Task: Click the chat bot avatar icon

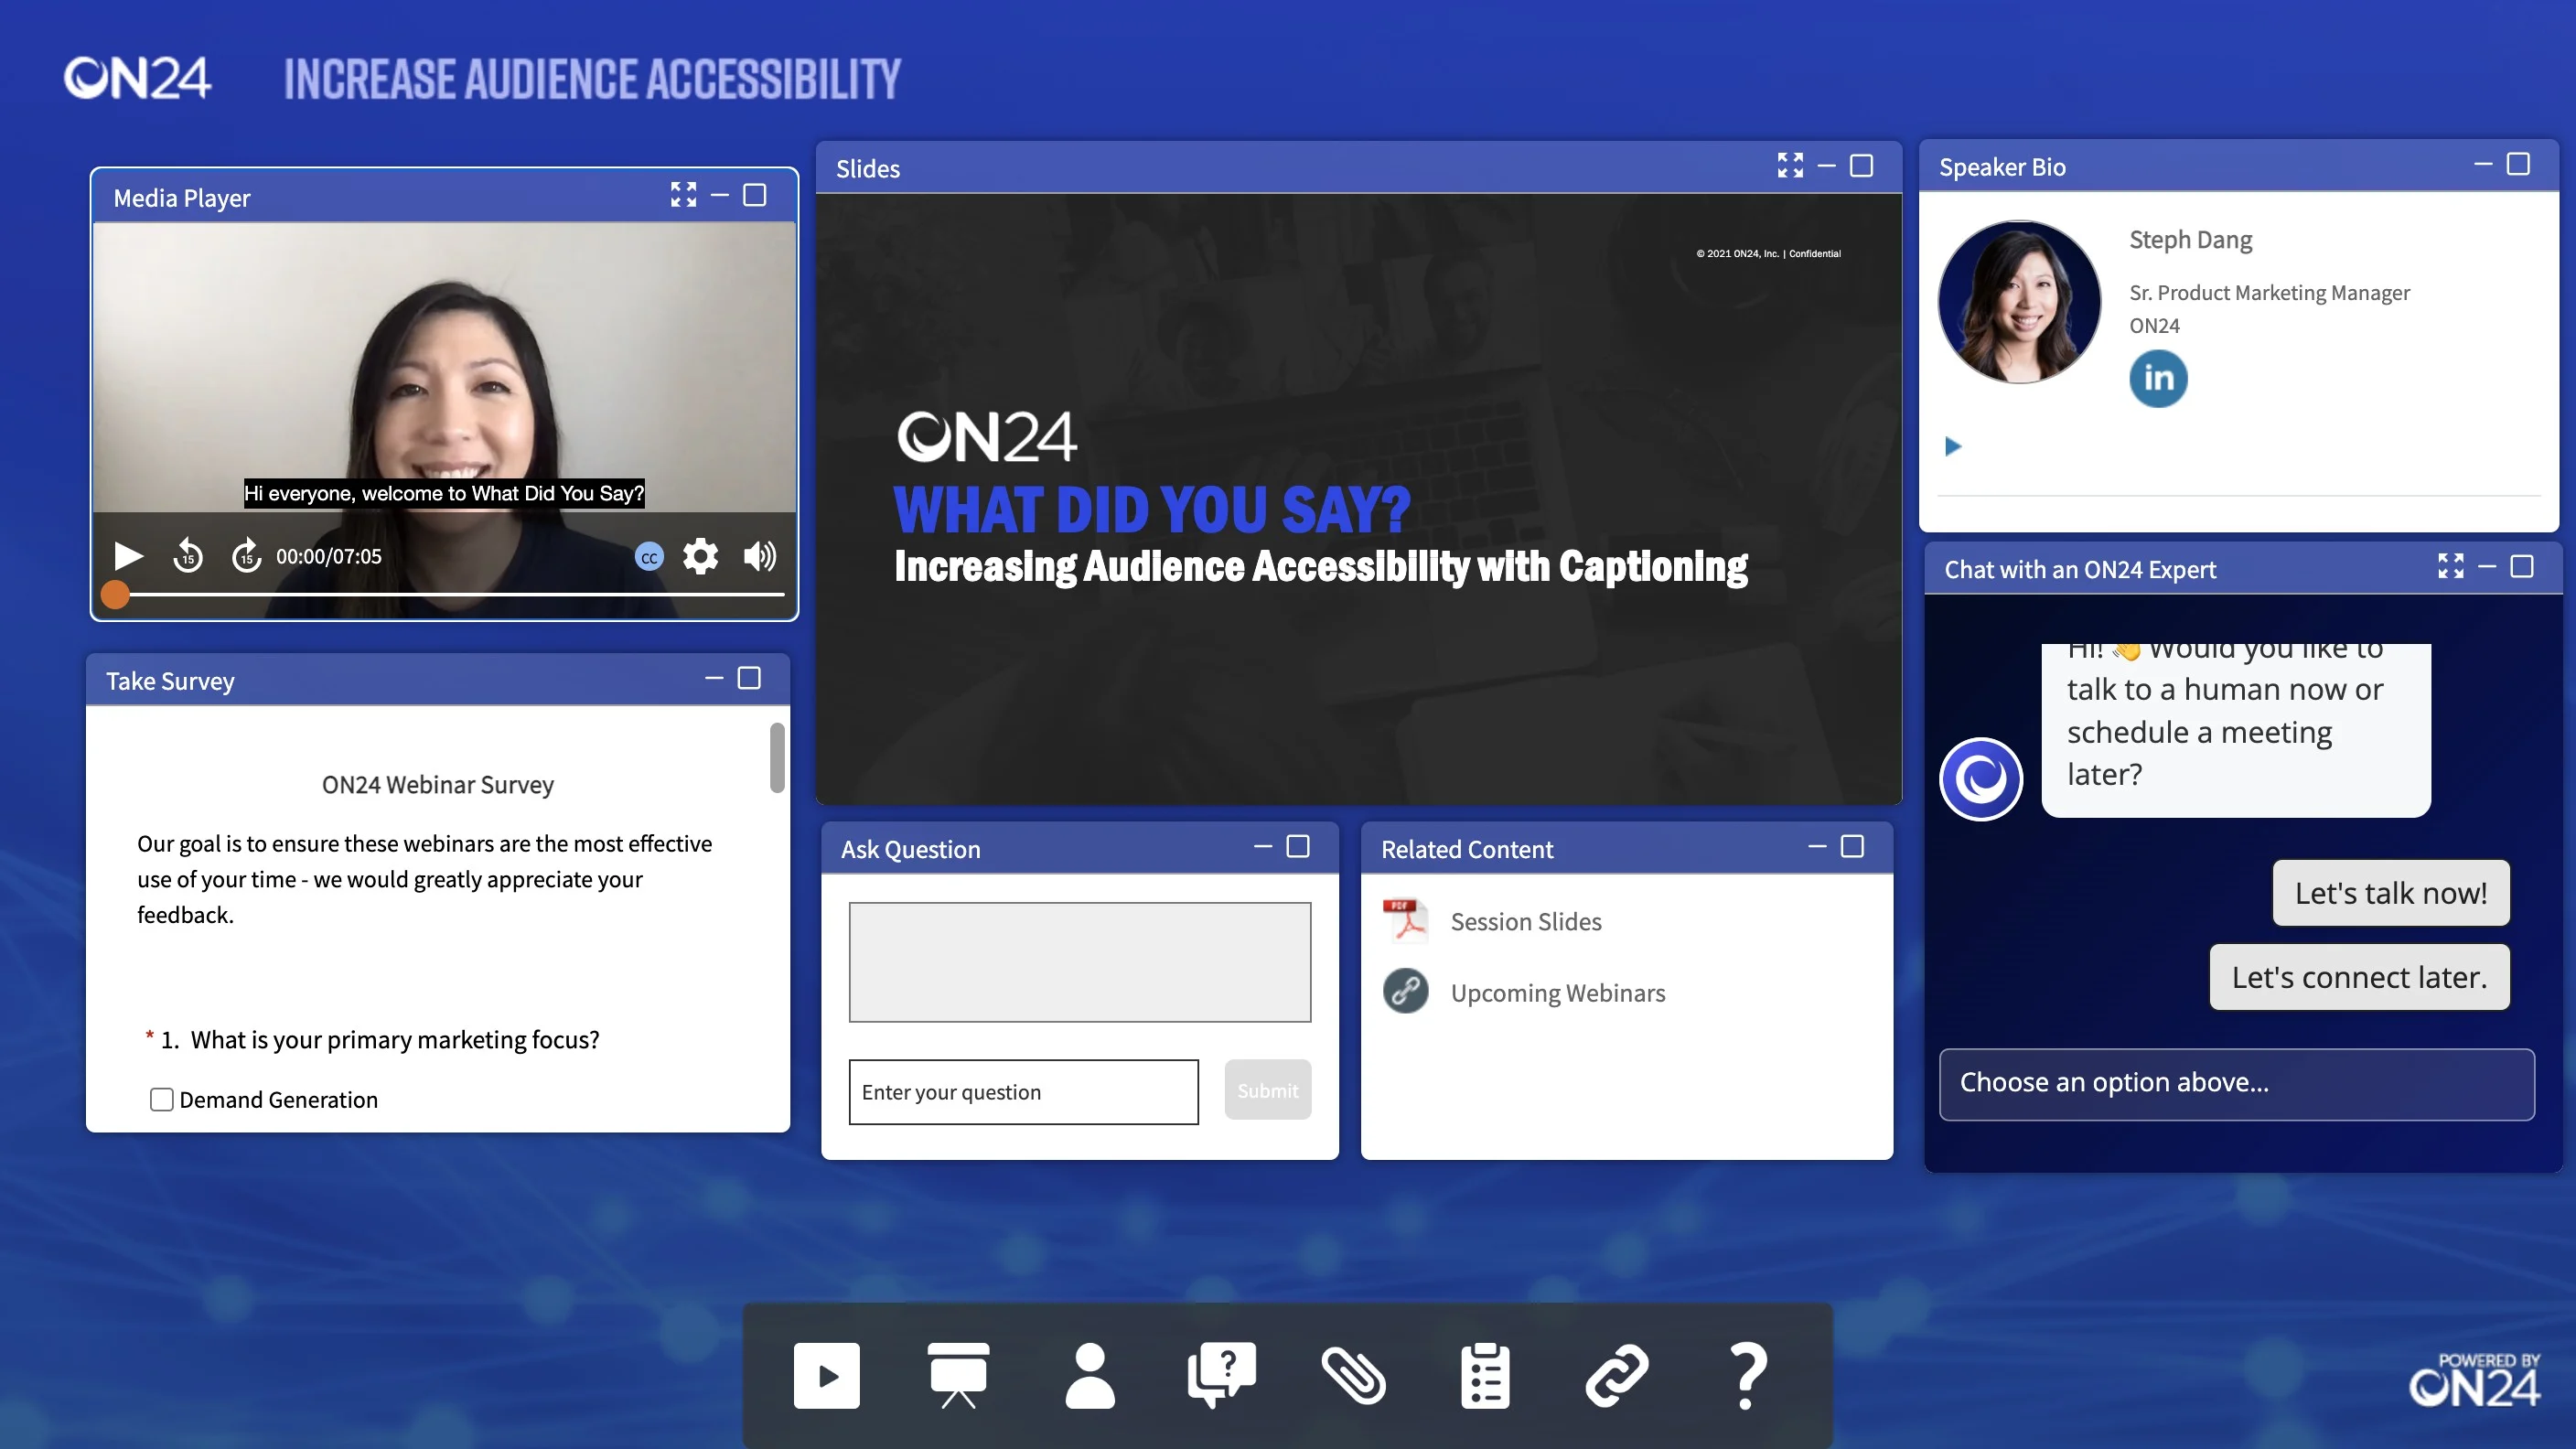Action: pyautogui.click(x=1981, y=778)
